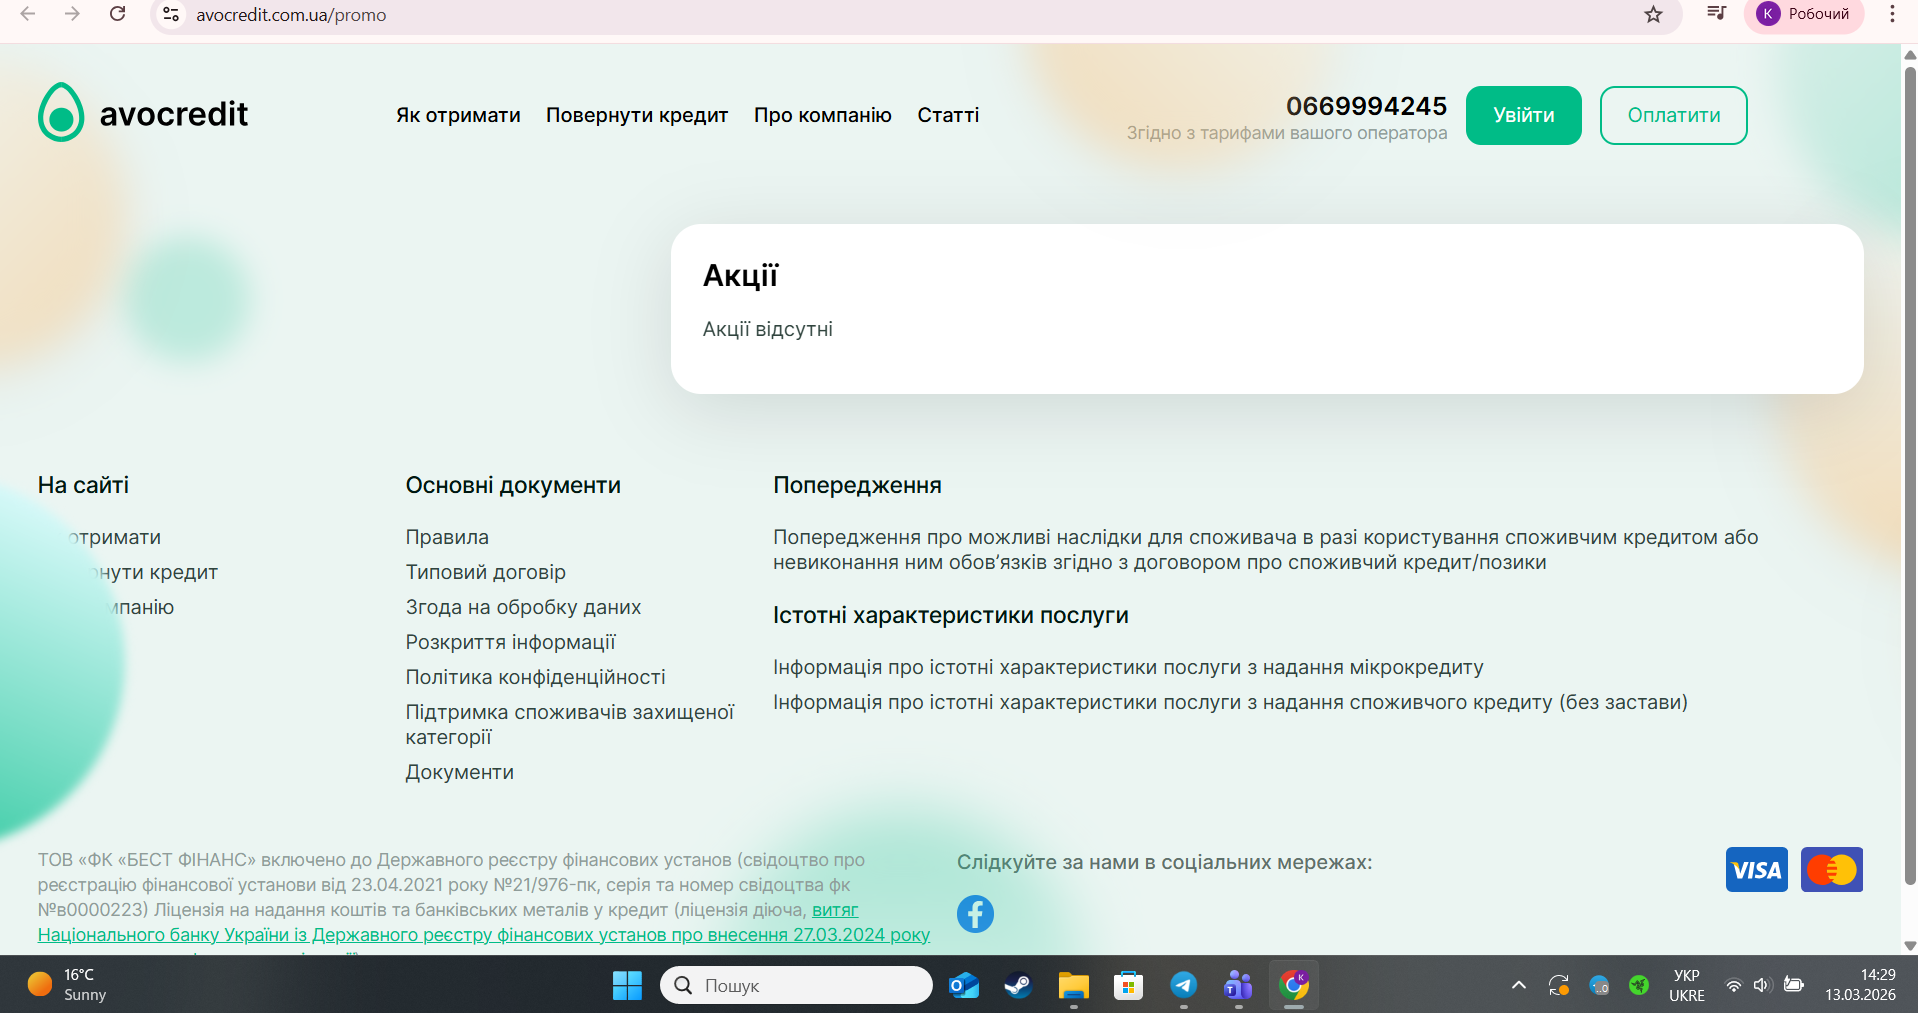Click the Істотні характеристики послуги heading
The width and height of the screenshot is (1918, 1013).
pos(951,615)
